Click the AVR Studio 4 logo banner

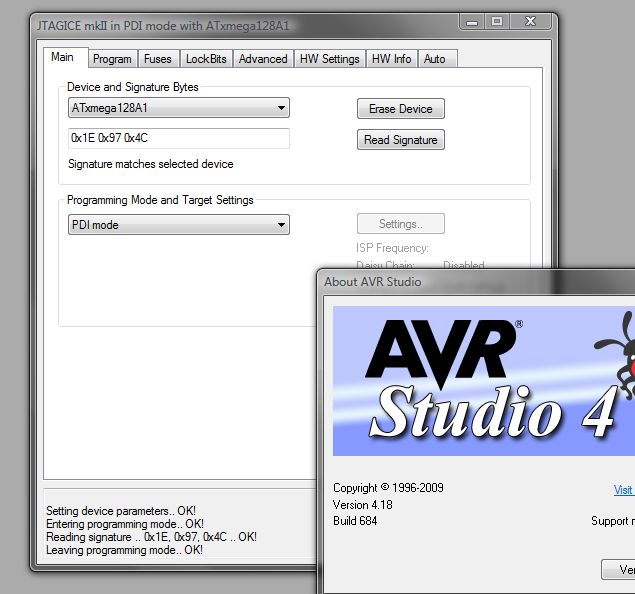(x=484, y=381)
